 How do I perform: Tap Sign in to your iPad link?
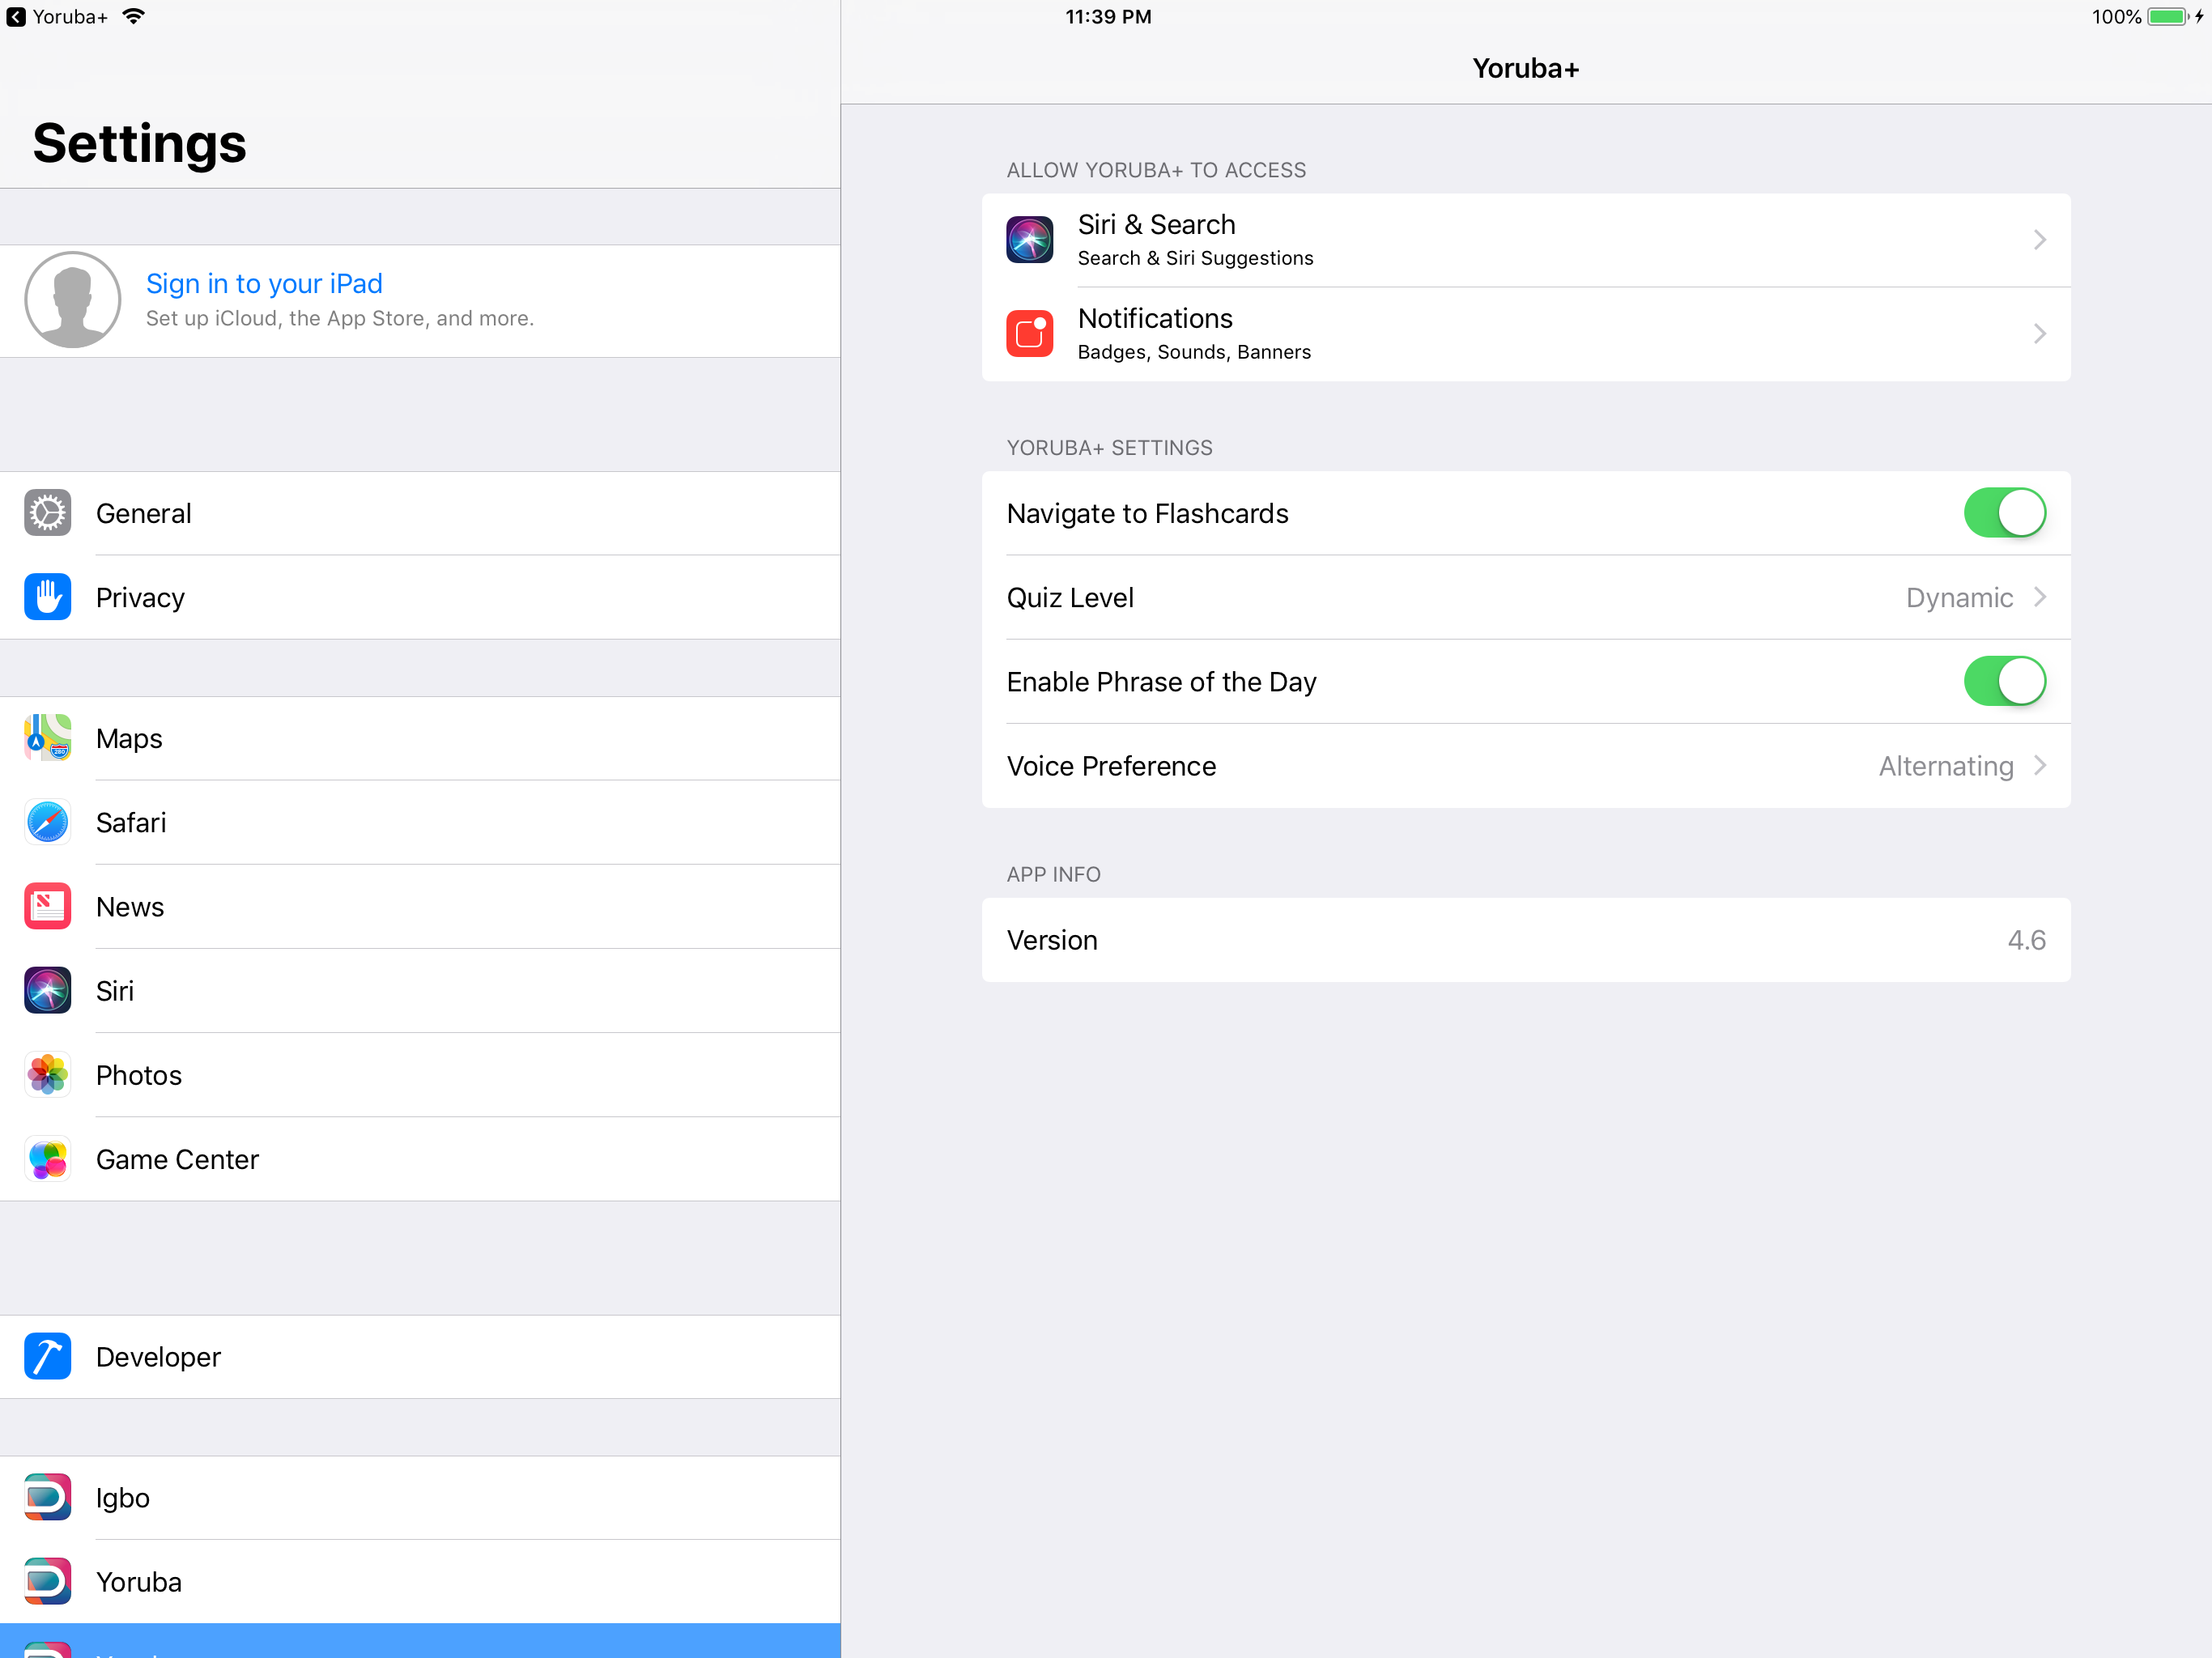click(x=264, y=284)
